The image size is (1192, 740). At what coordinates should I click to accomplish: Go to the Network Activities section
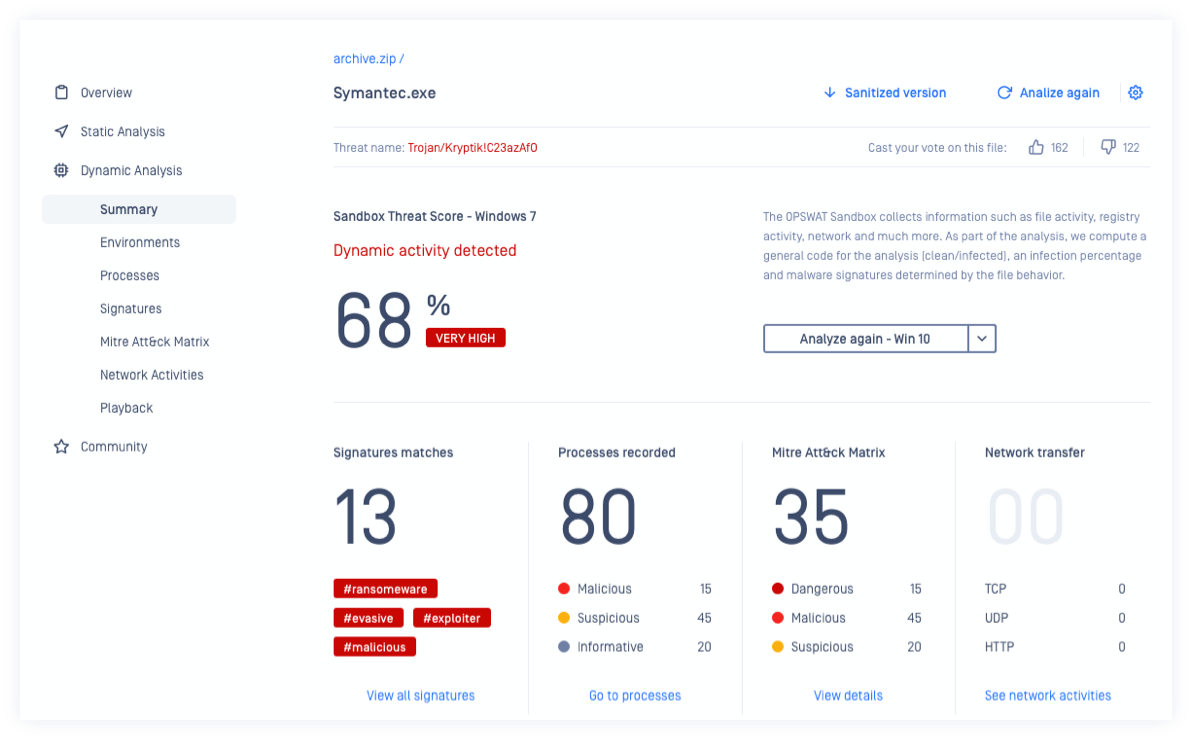[151, 374]
